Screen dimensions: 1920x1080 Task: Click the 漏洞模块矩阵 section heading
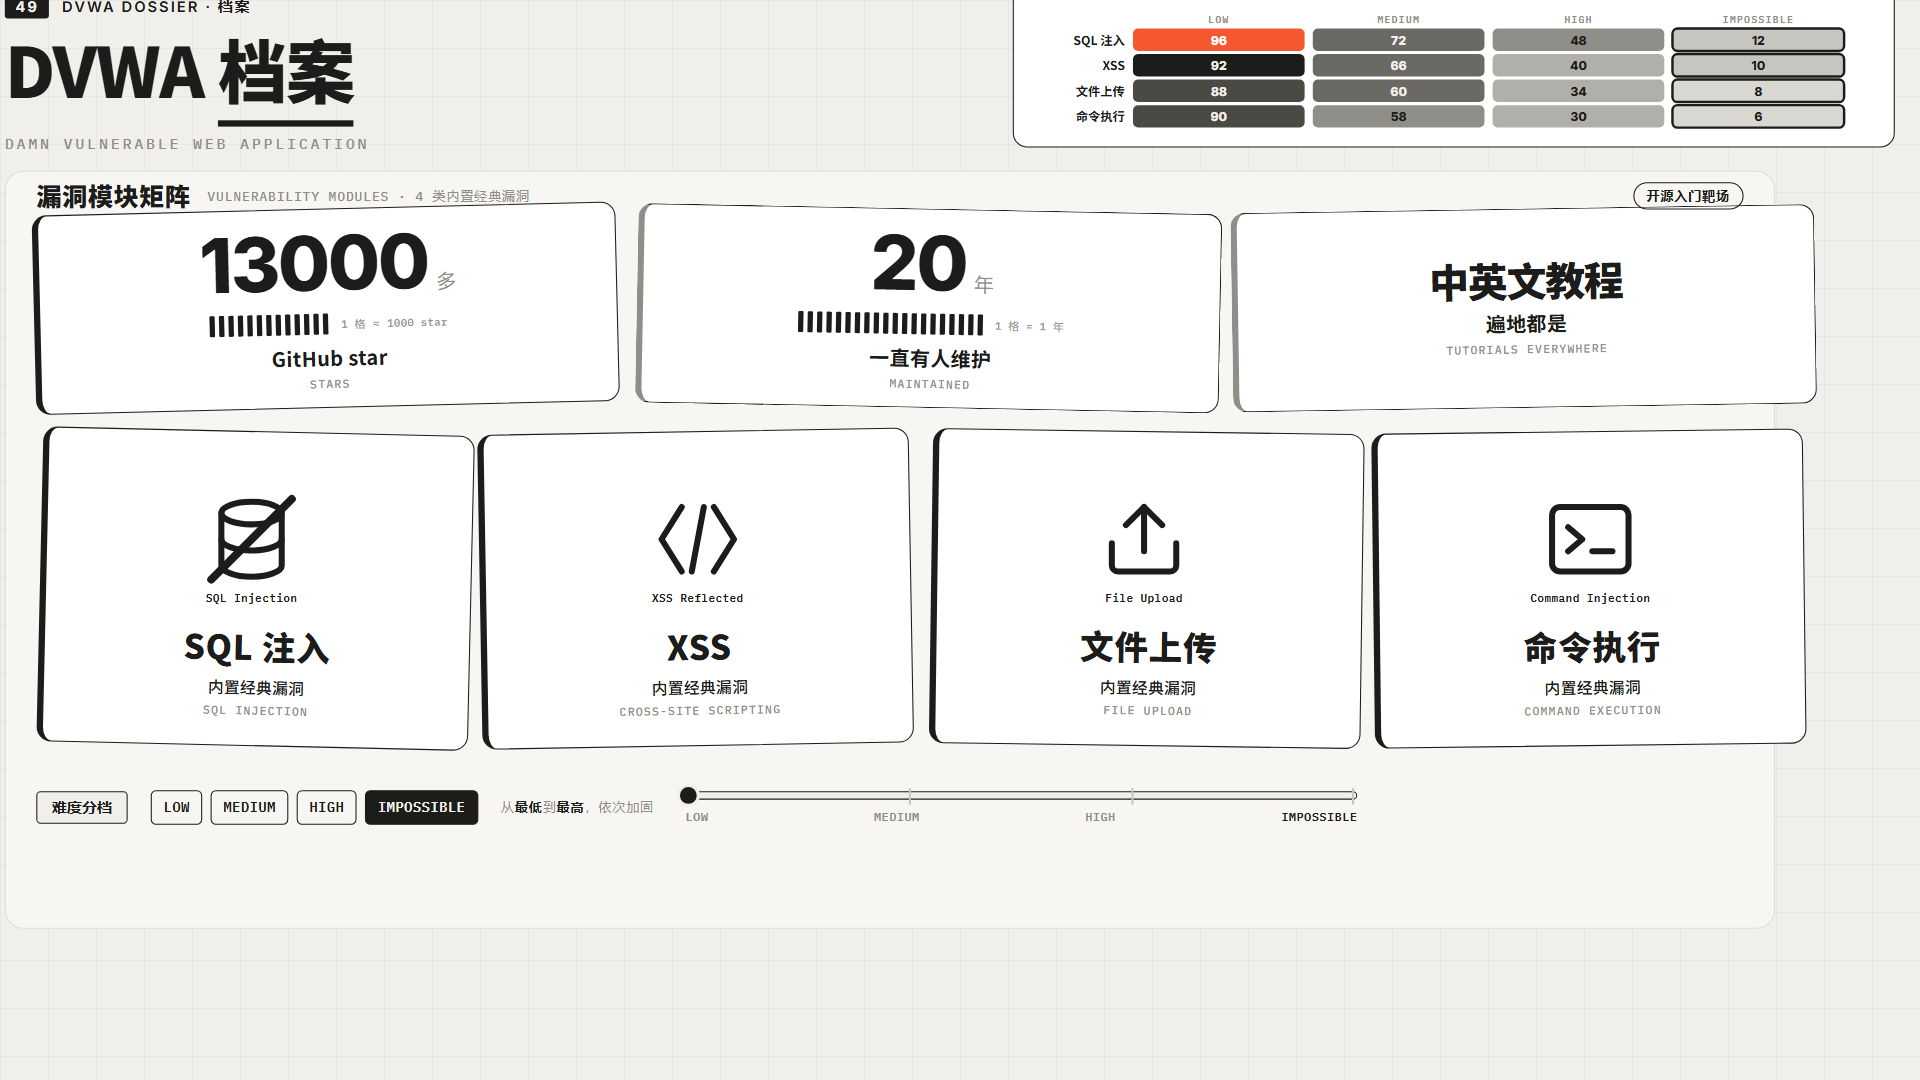(113, 196)
